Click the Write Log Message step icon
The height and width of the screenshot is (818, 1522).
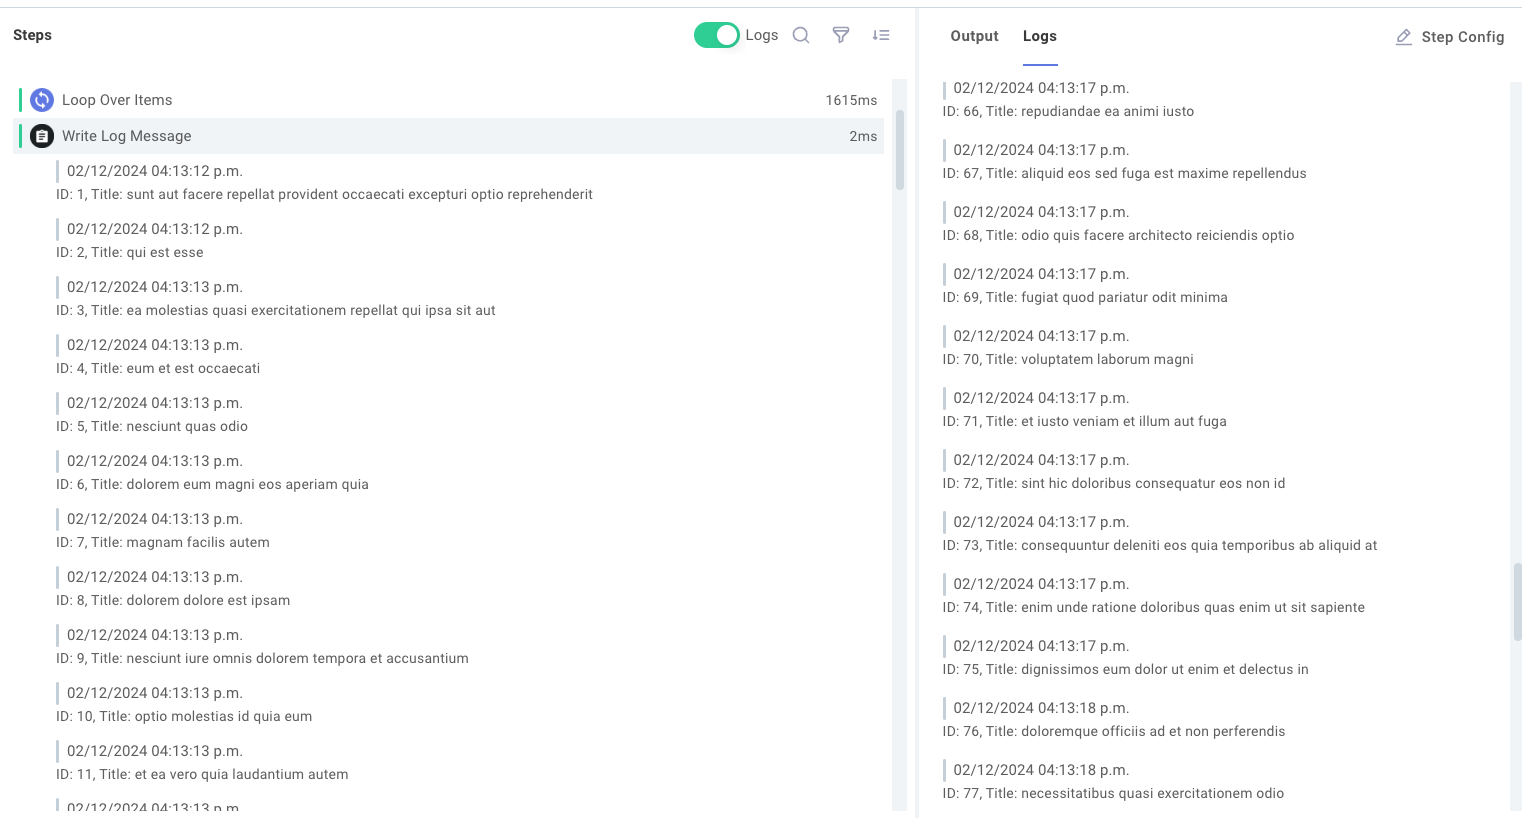click(x=42, y=136)
